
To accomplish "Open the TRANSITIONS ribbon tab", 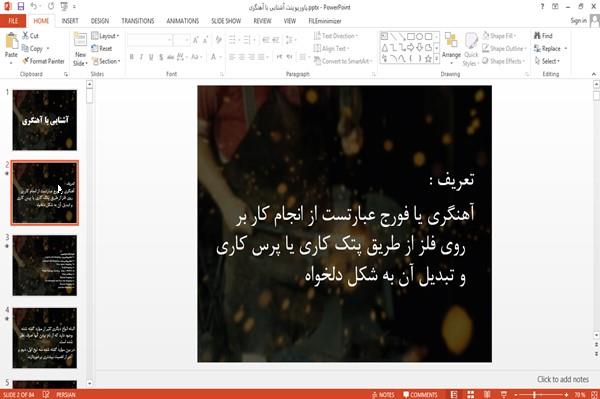I will click(x=138, y=21).
